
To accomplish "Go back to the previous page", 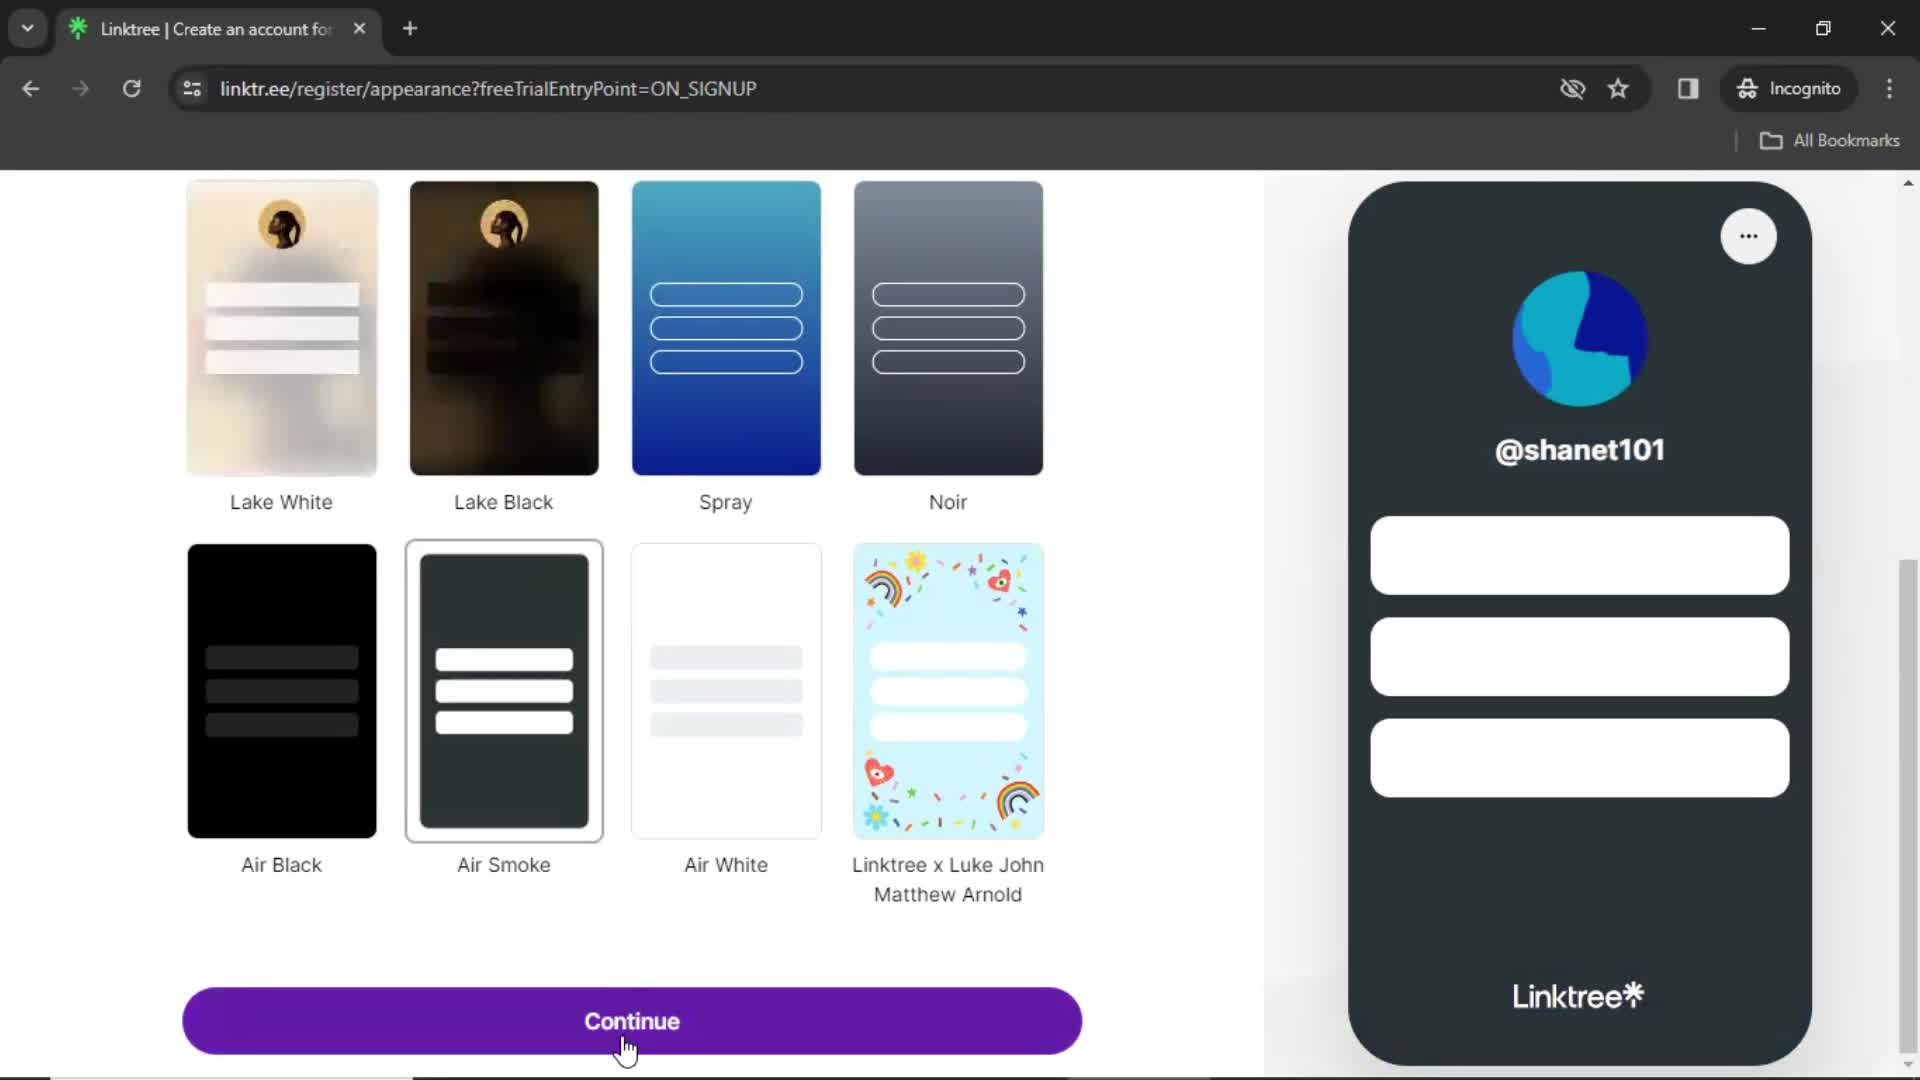I will [30, 88].
